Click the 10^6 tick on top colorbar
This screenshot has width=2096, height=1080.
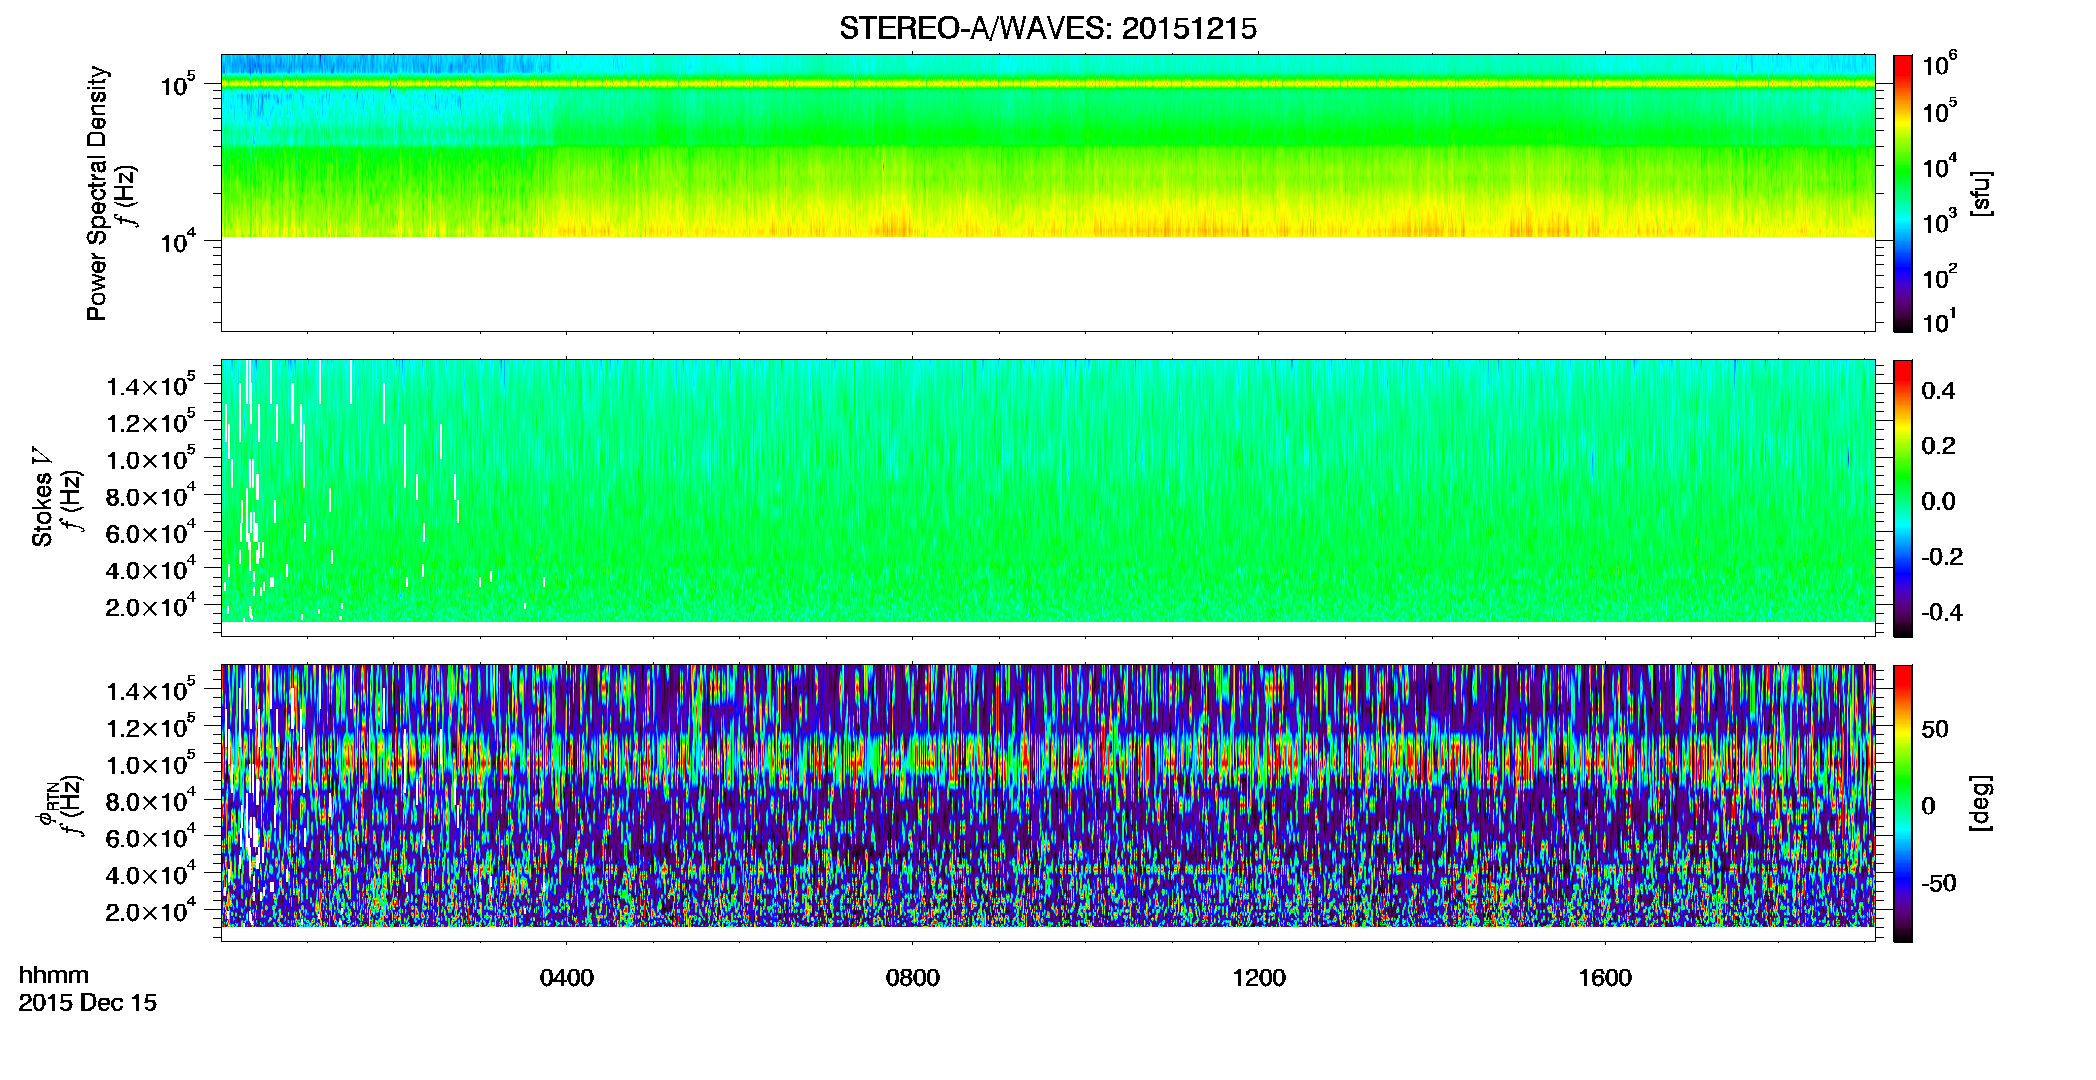click(1940, 65)
